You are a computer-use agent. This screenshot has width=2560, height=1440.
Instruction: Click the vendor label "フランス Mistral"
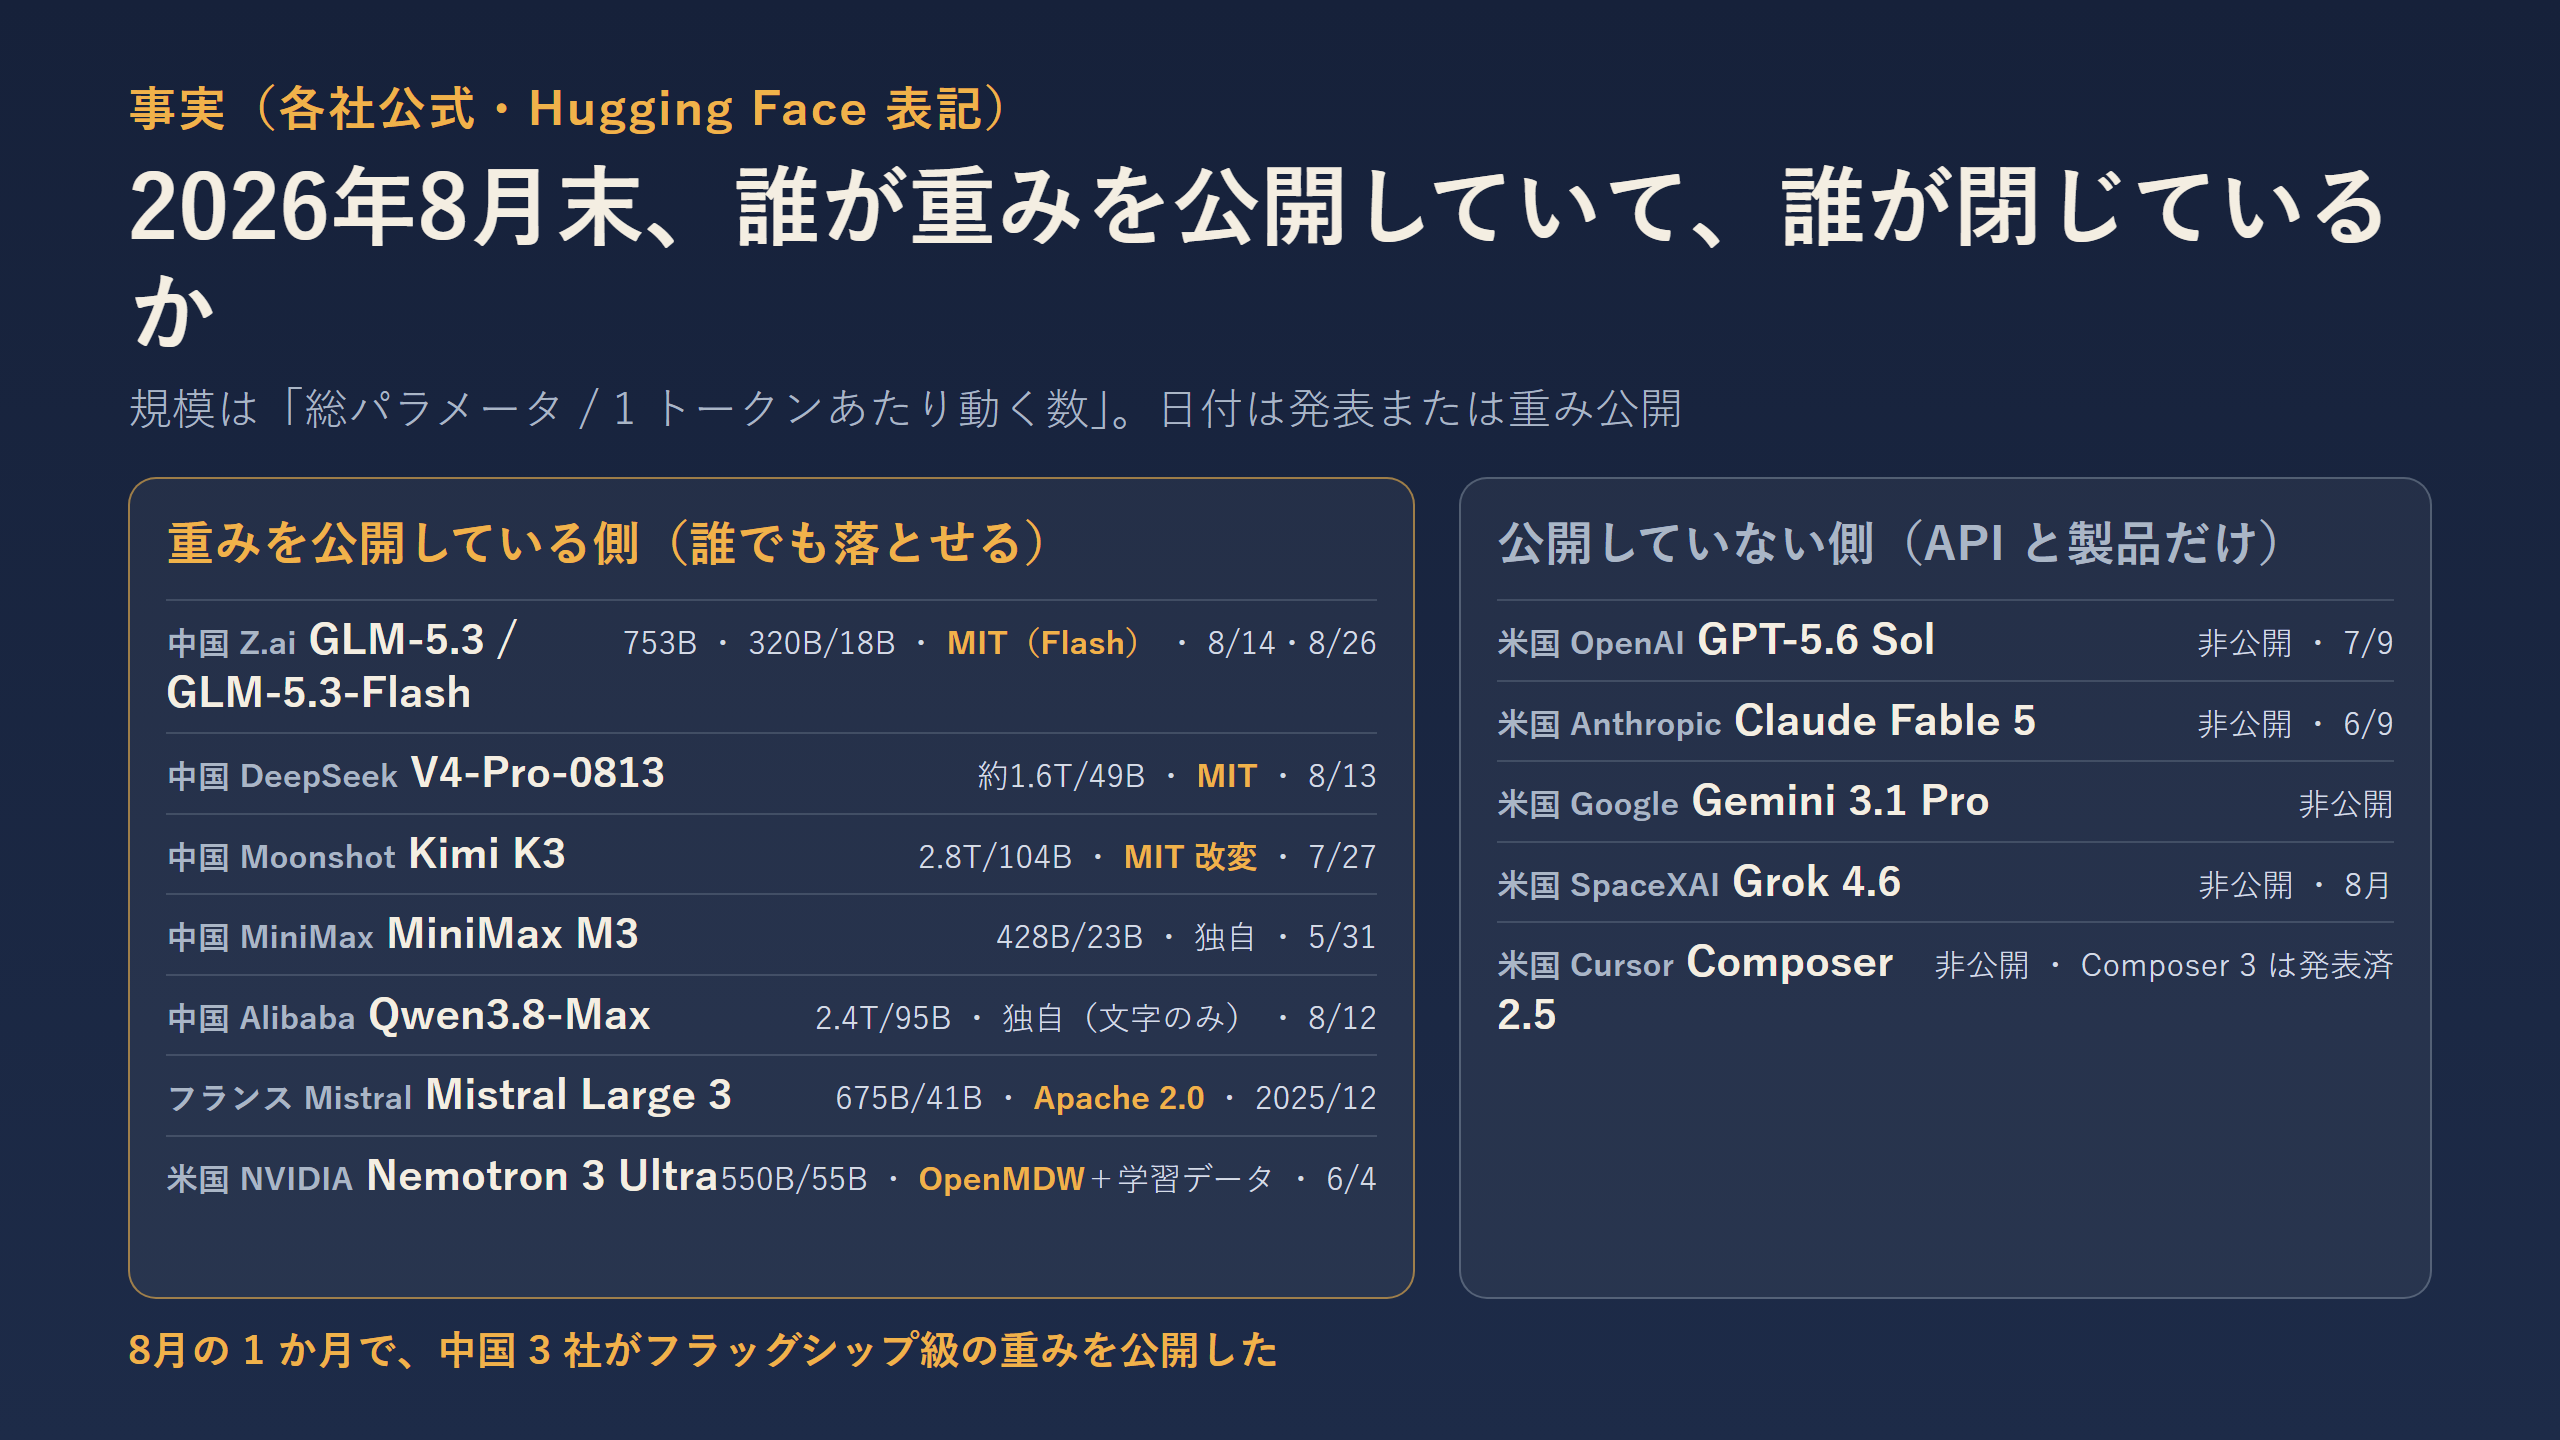pos(290,1098)
